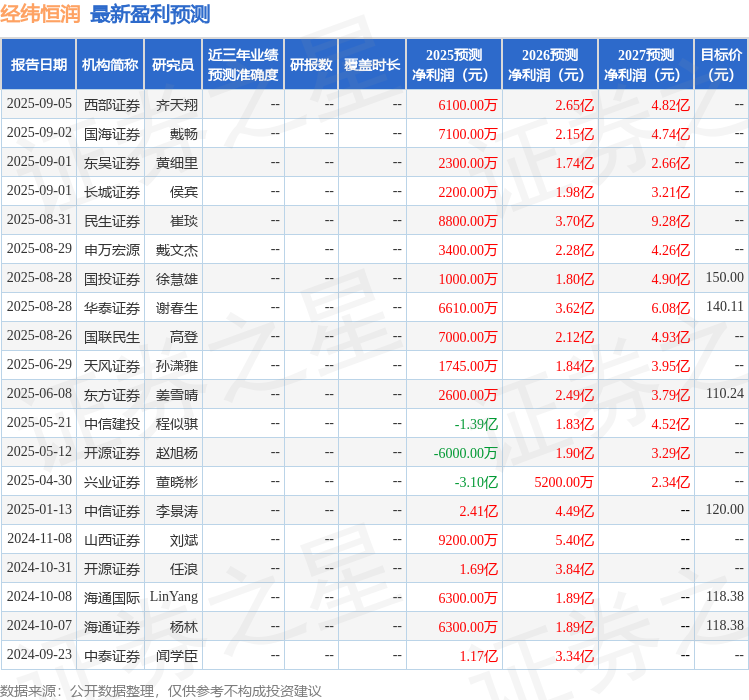
Task: Click institution 长城证券
Action: (112, 192)
